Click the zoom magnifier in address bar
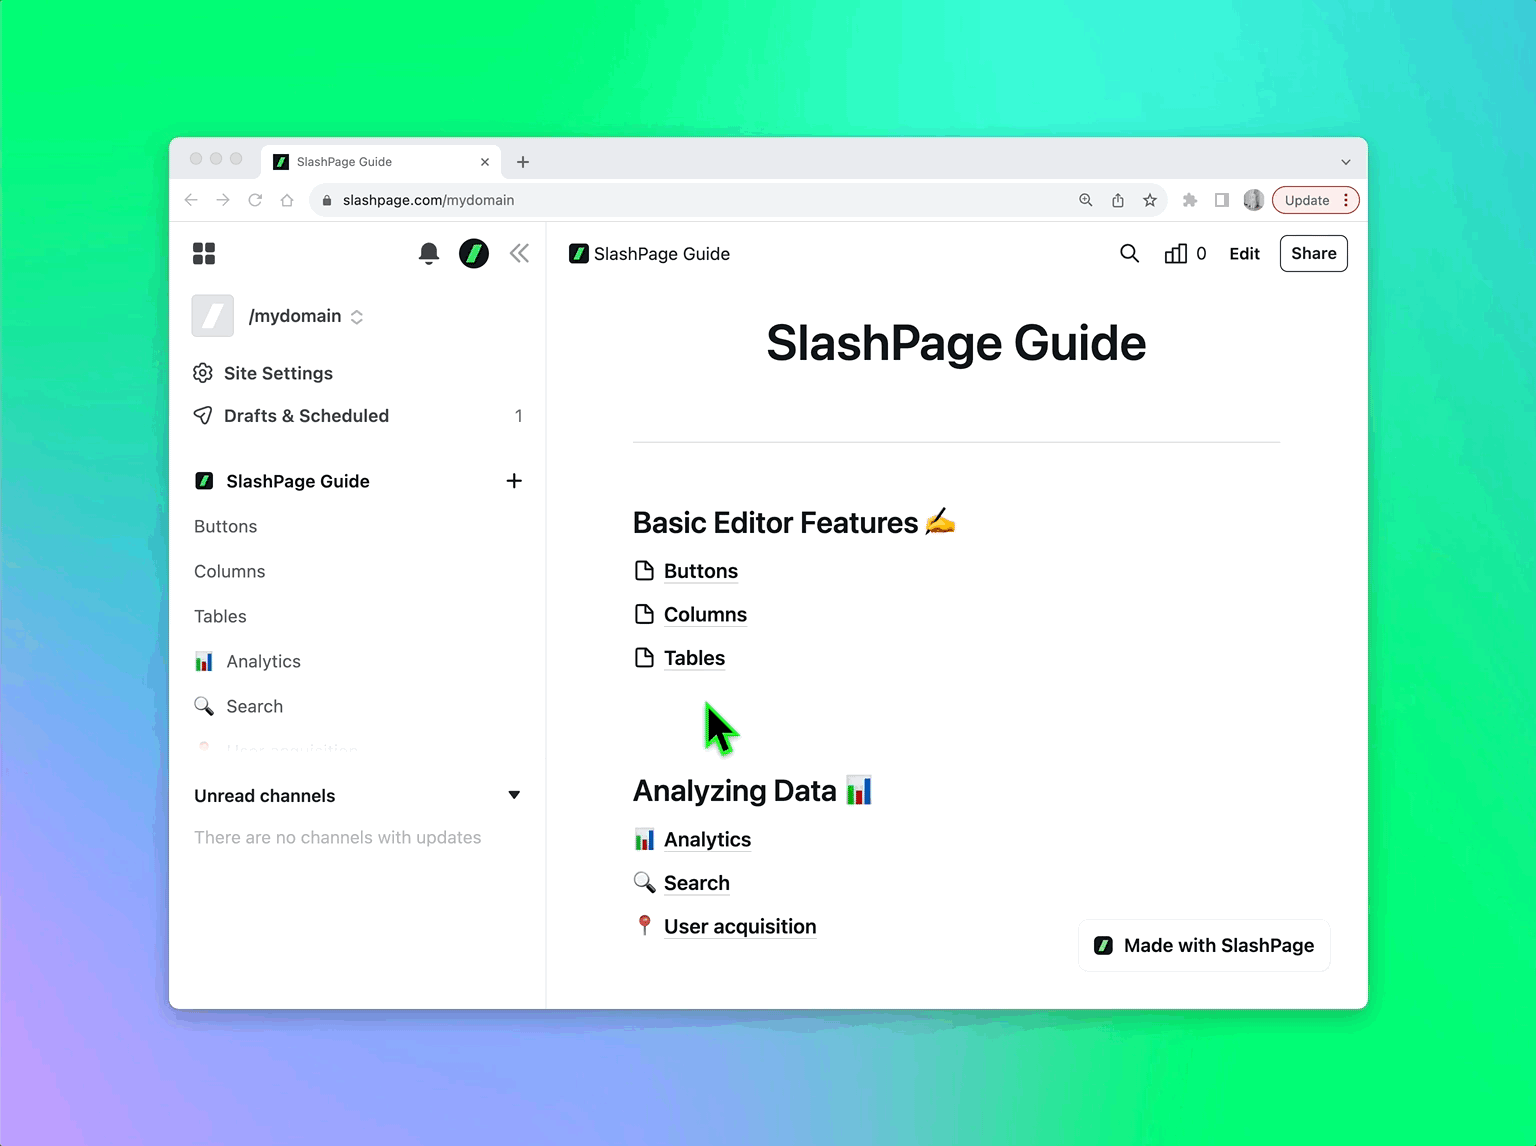Screen dimensions: 1536x1146 pyautogui.click(x=1086, y=200)
